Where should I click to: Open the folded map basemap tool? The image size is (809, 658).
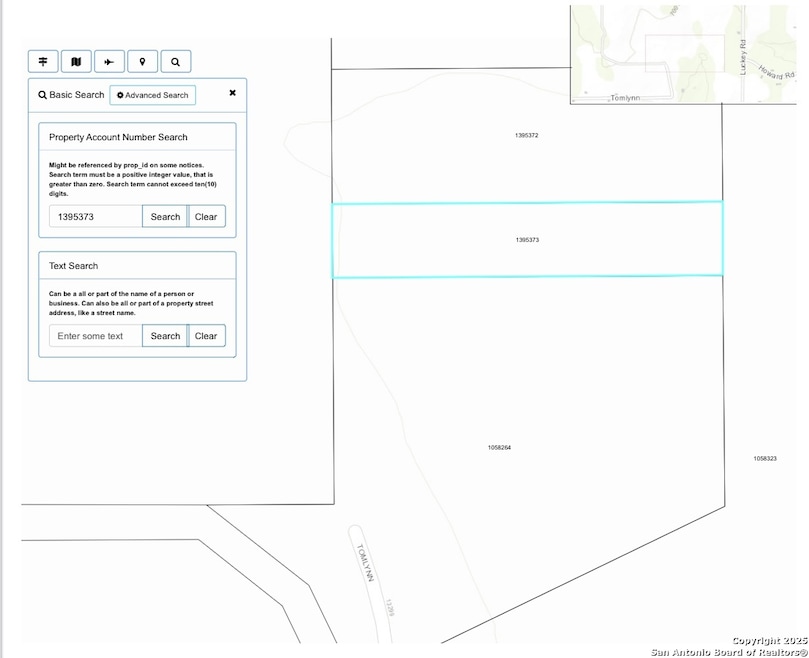(x=76, y=62)
